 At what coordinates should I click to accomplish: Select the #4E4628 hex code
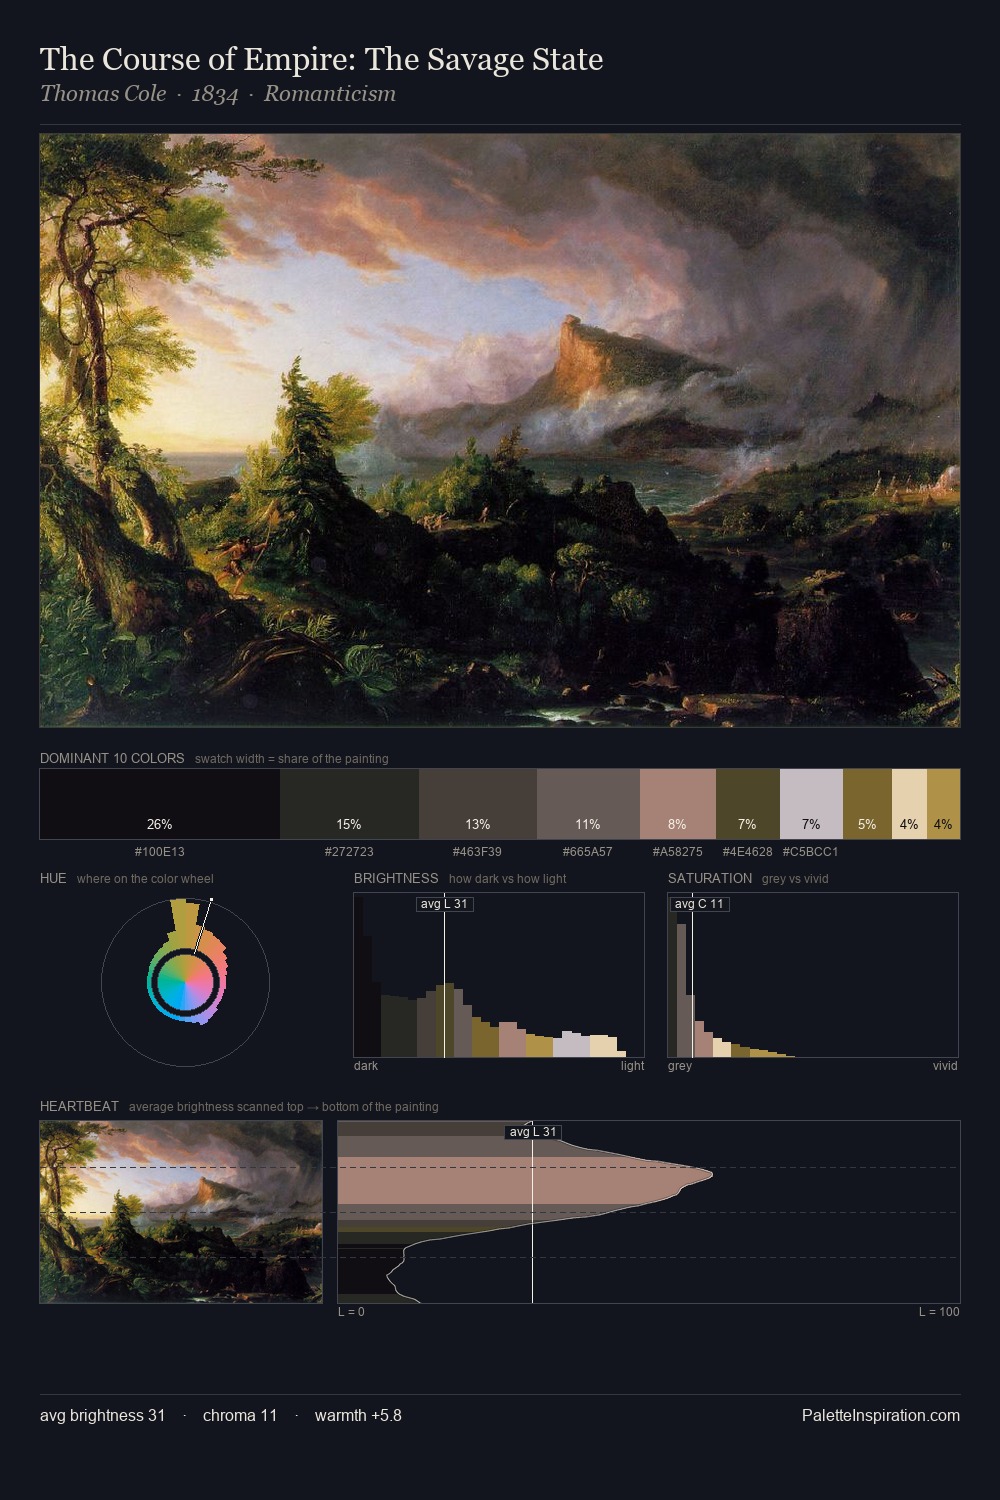click(x=747, y=852)
